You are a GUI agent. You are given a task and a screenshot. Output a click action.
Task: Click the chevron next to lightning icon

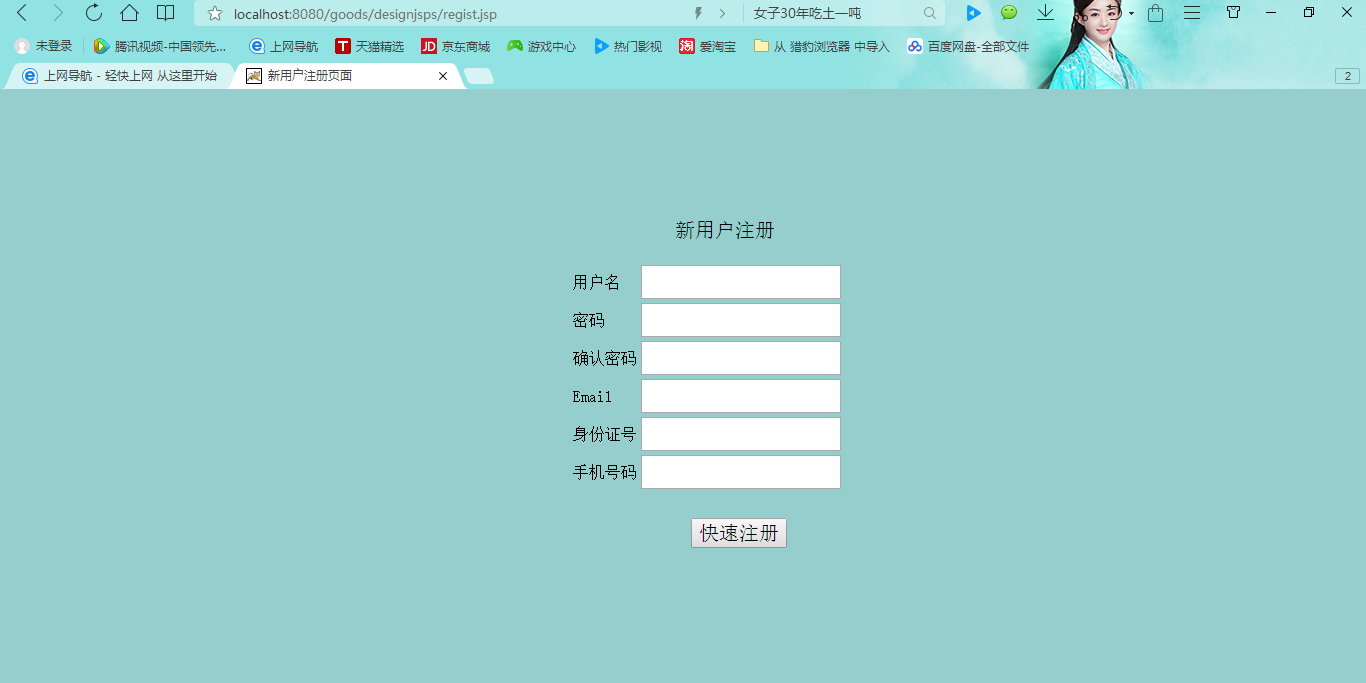point(722,13)
